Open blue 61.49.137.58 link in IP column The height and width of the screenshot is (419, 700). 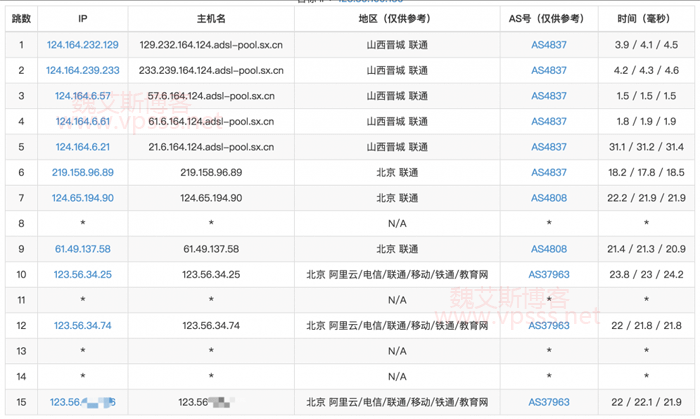[x=83, y=249]
